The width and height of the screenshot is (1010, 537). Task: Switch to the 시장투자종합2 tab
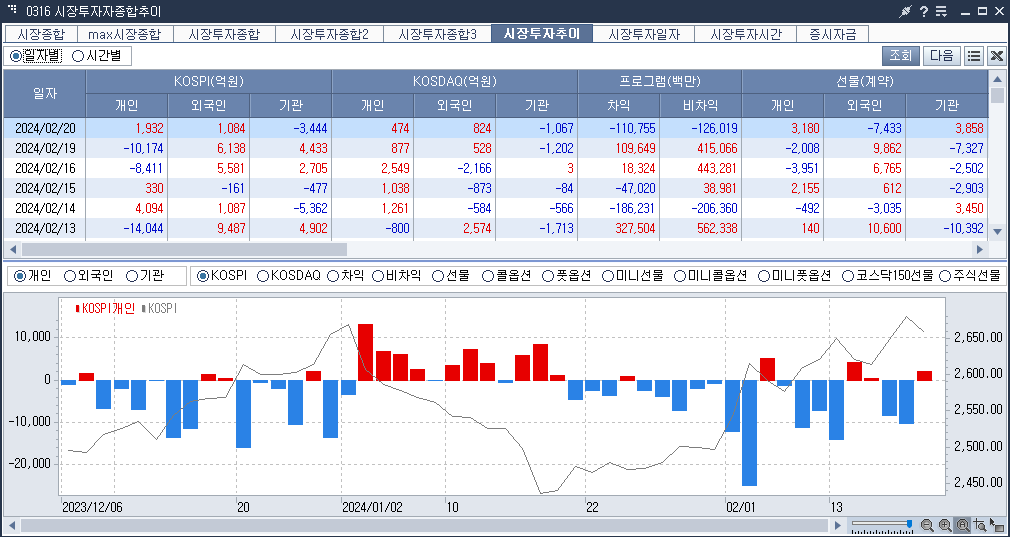point(329,34)
